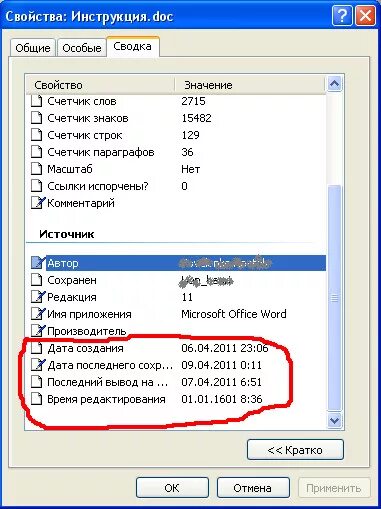The height and width of the screenshot is (509, 381).
Task: Click the value 07.04.2011 6:51
Action: [221, 382]
